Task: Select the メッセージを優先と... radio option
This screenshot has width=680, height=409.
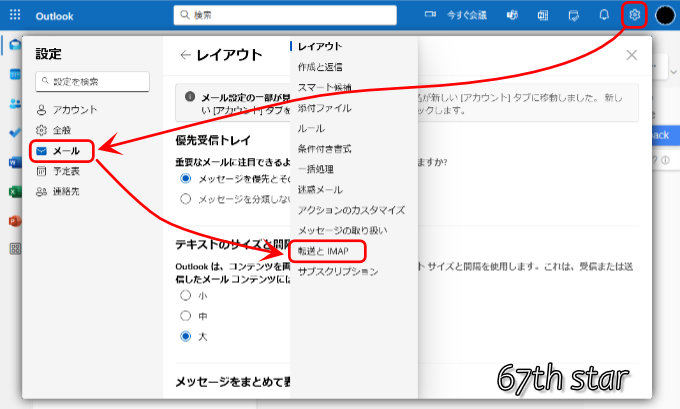Action: [186, 178]
